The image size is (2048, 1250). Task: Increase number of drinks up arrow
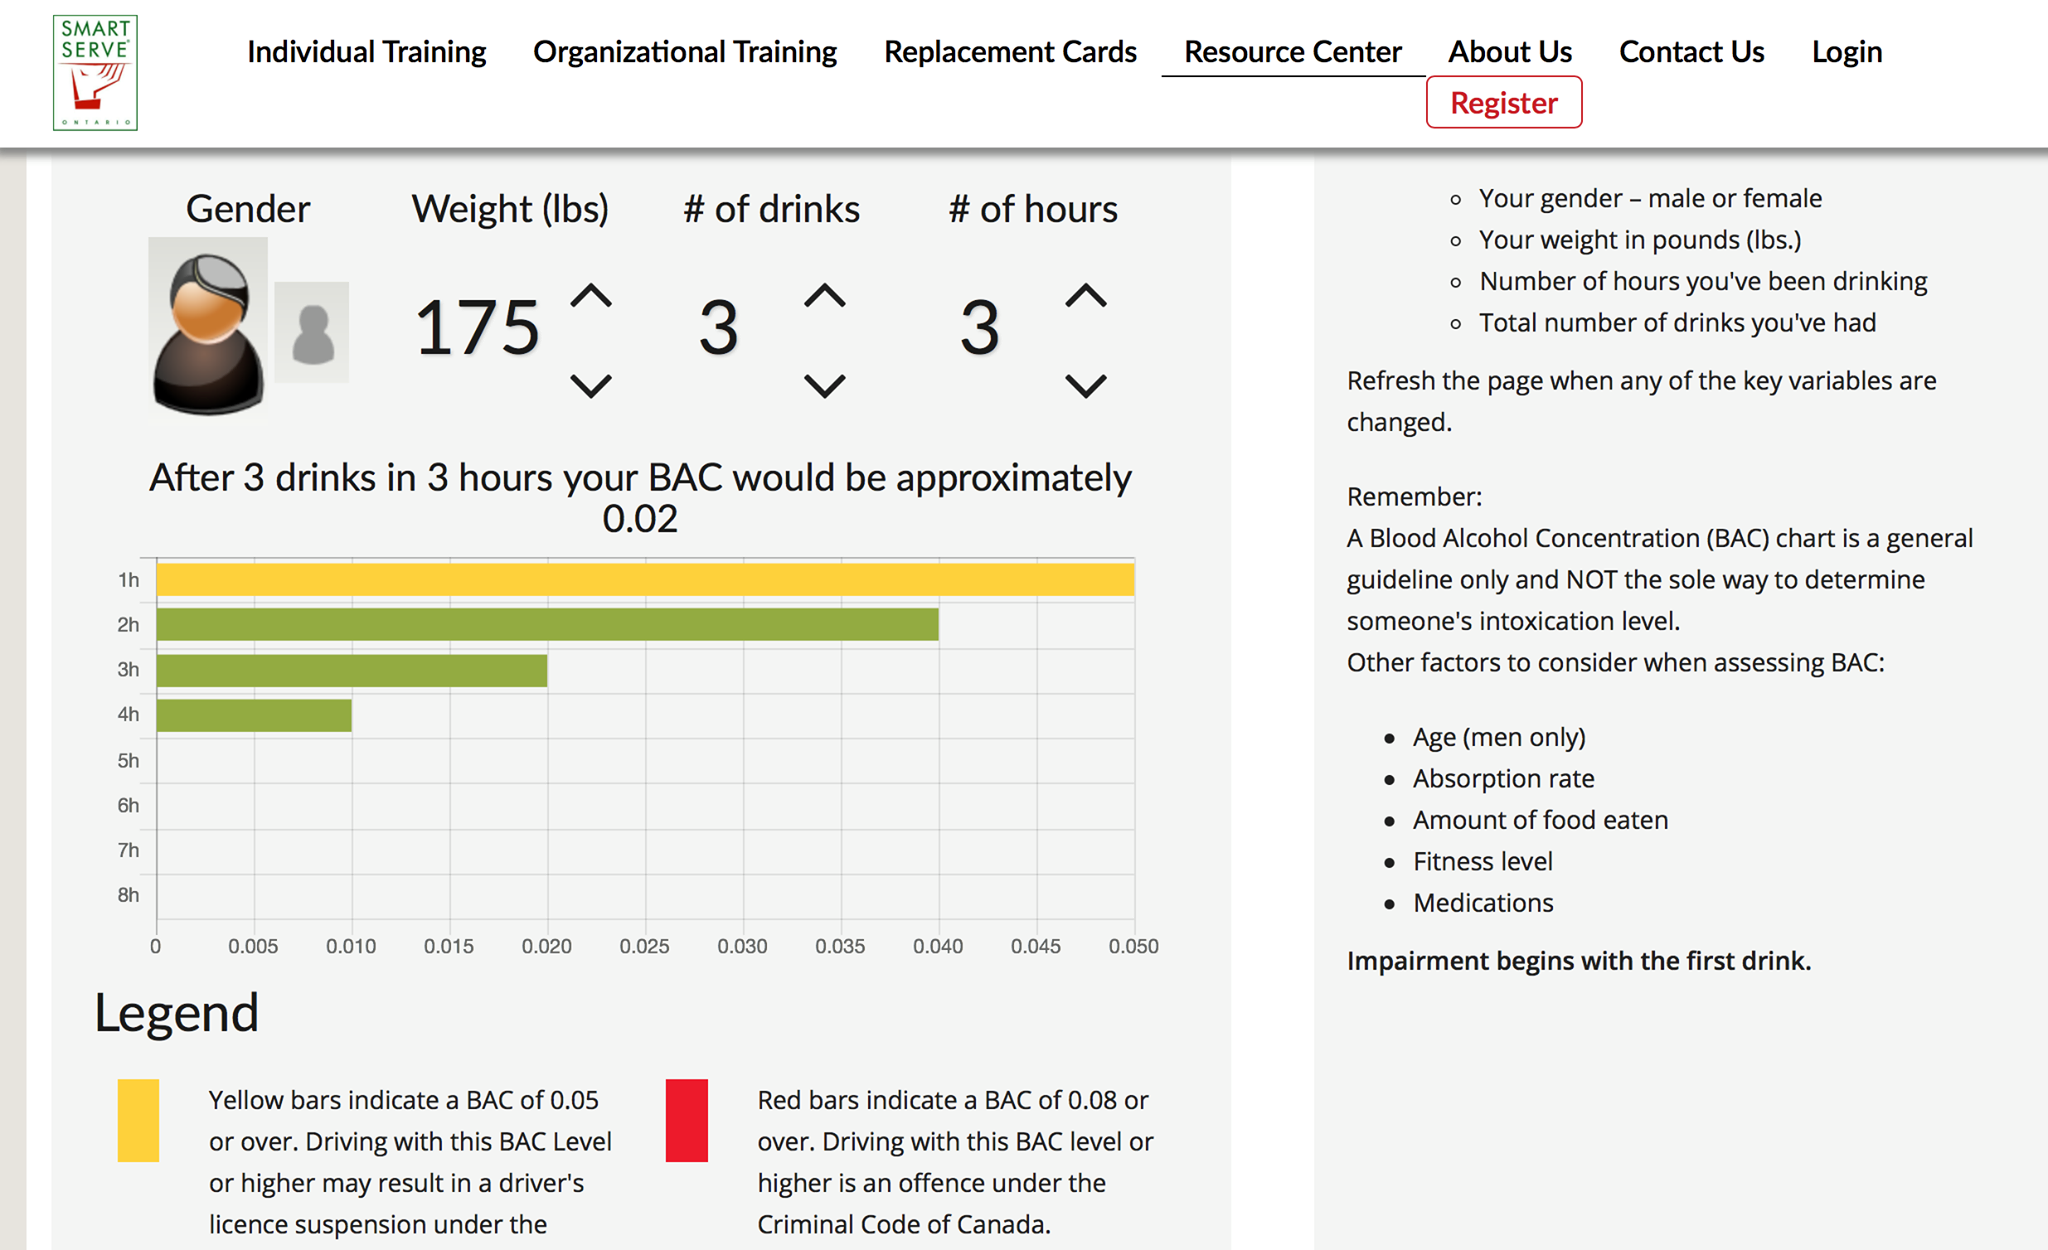click(x=825, y=295)
